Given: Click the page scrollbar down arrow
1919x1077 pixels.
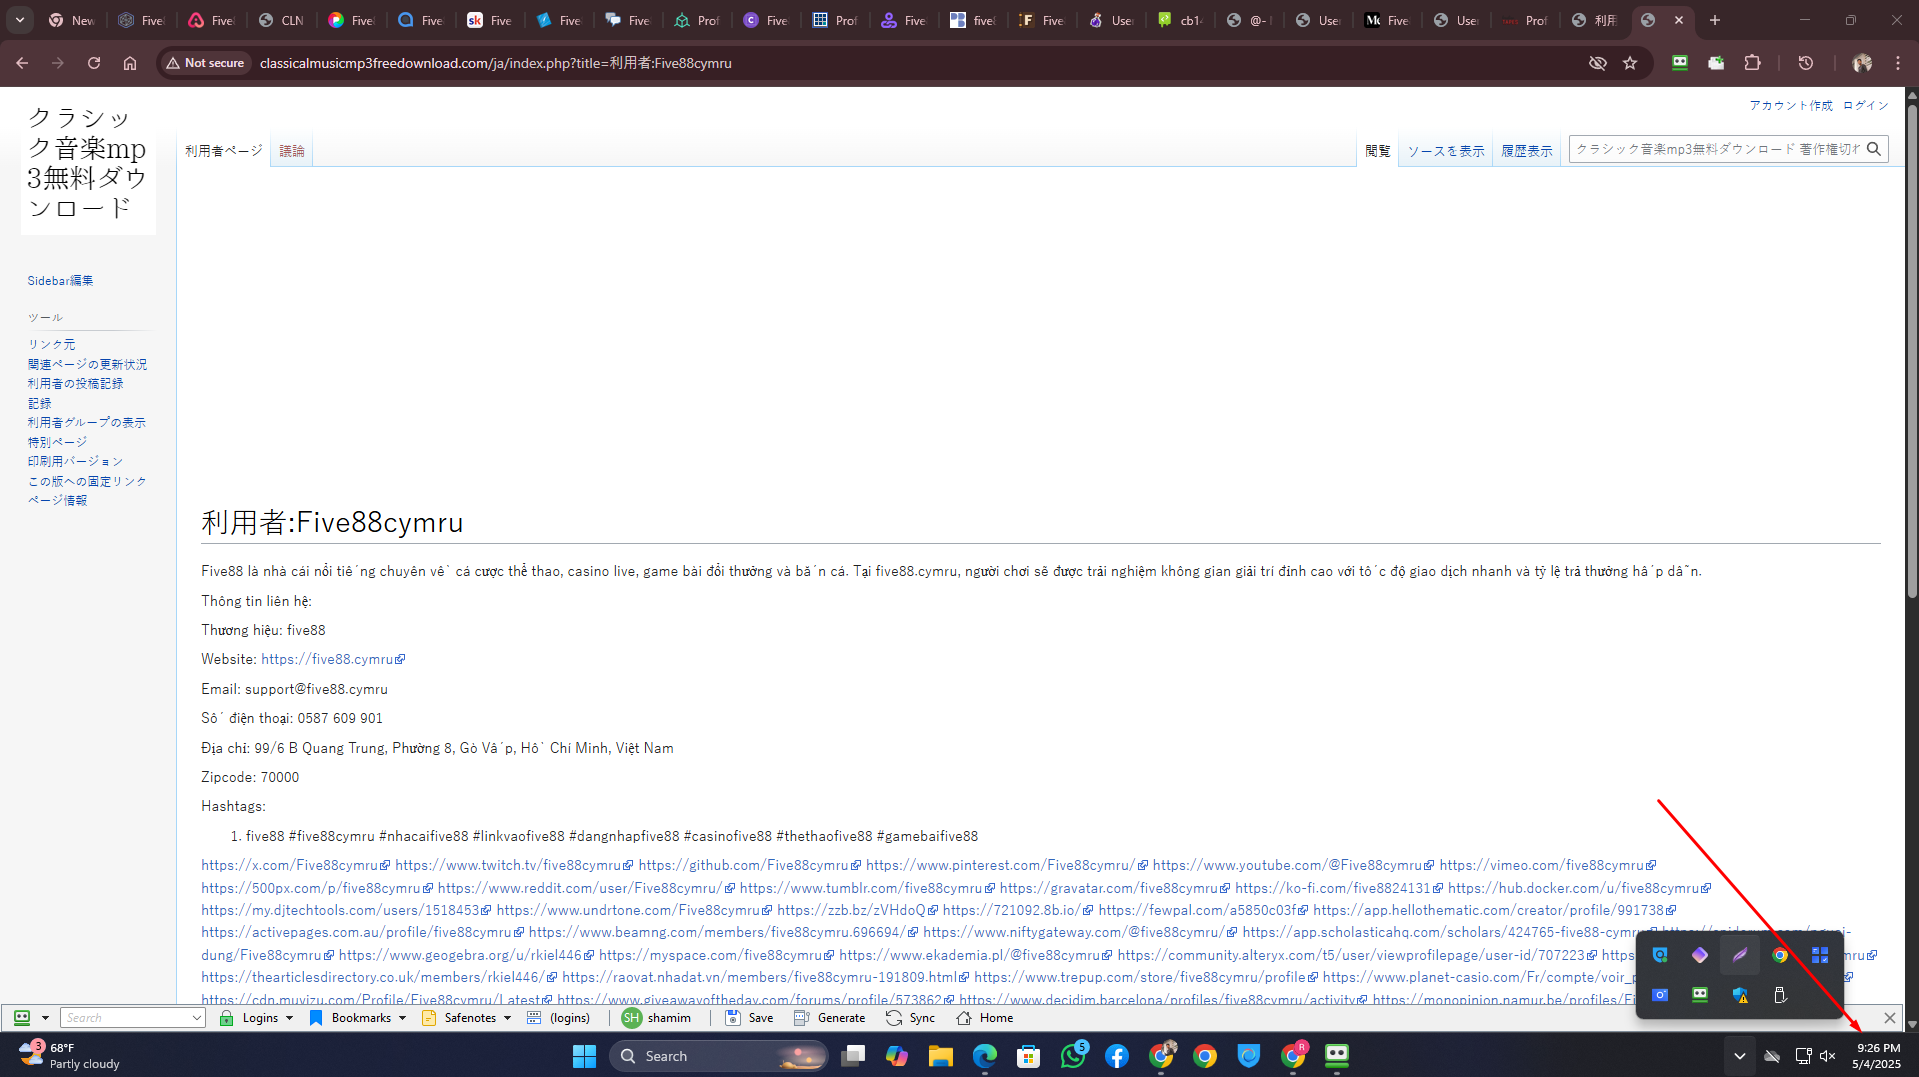Looking at the screenshot, I should click(1912, 1024).
